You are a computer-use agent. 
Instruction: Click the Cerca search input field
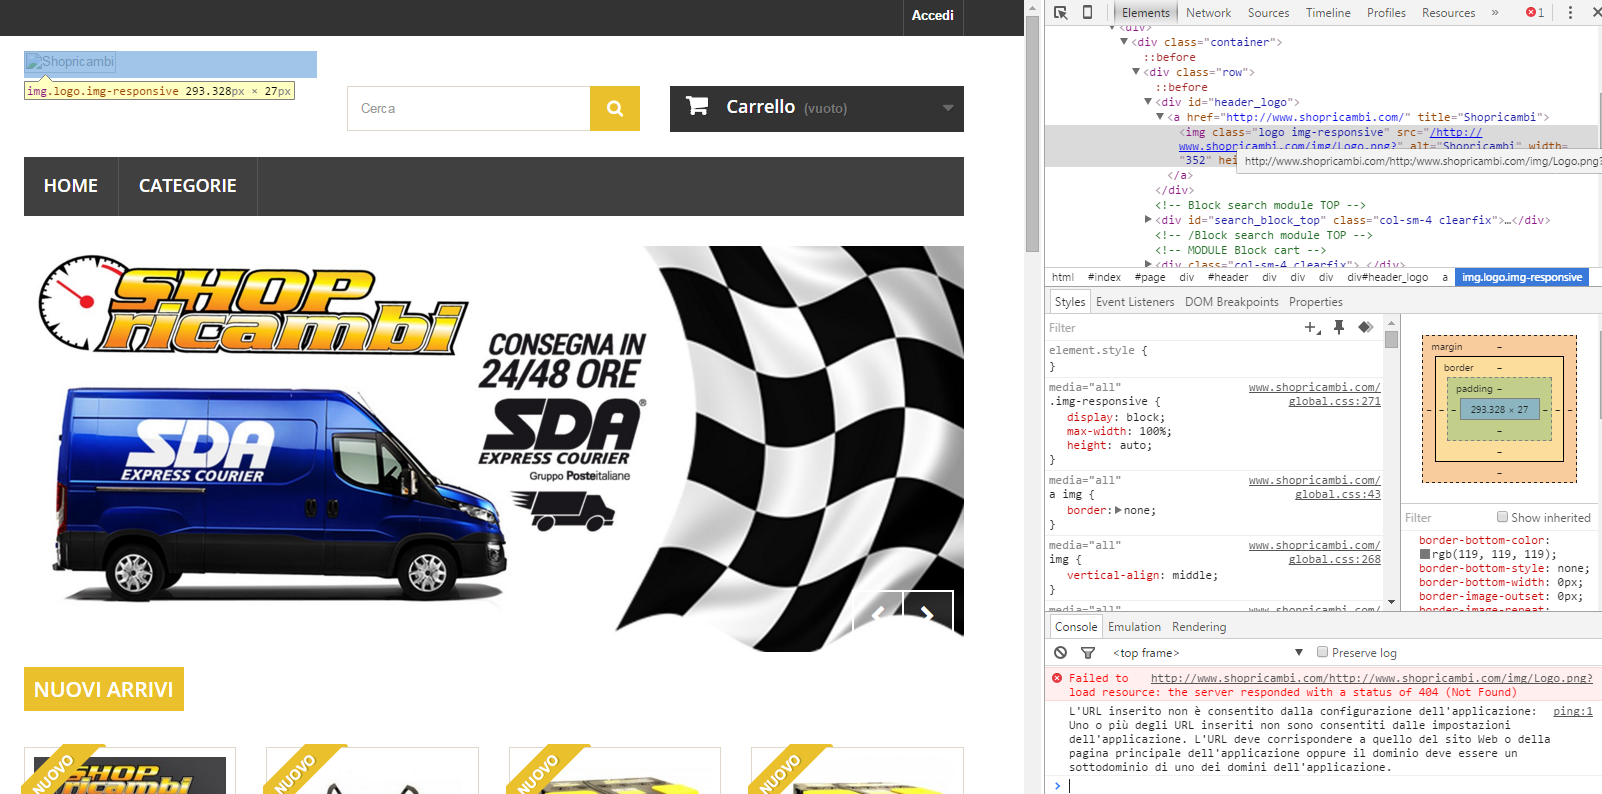469,108
